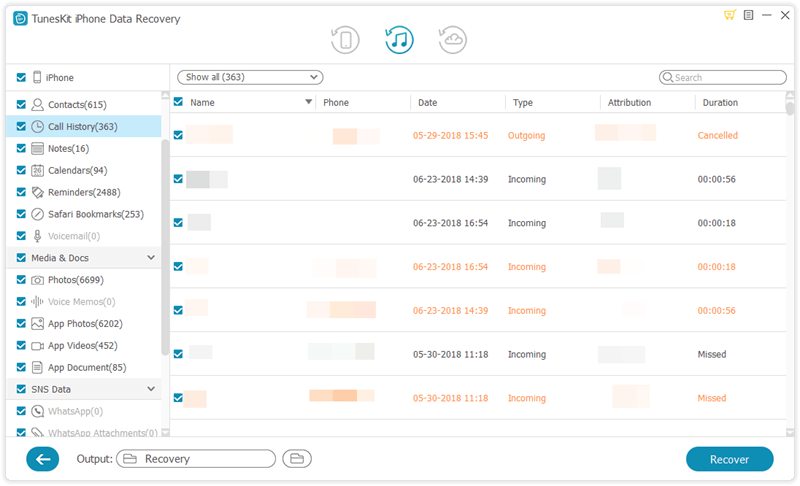Image resolution: width=800 pixels, height=486 pixels.
Task: Select the 05-30-2018 11:18 black date cell
Action: pyautogui.click(x=451, y=354)
